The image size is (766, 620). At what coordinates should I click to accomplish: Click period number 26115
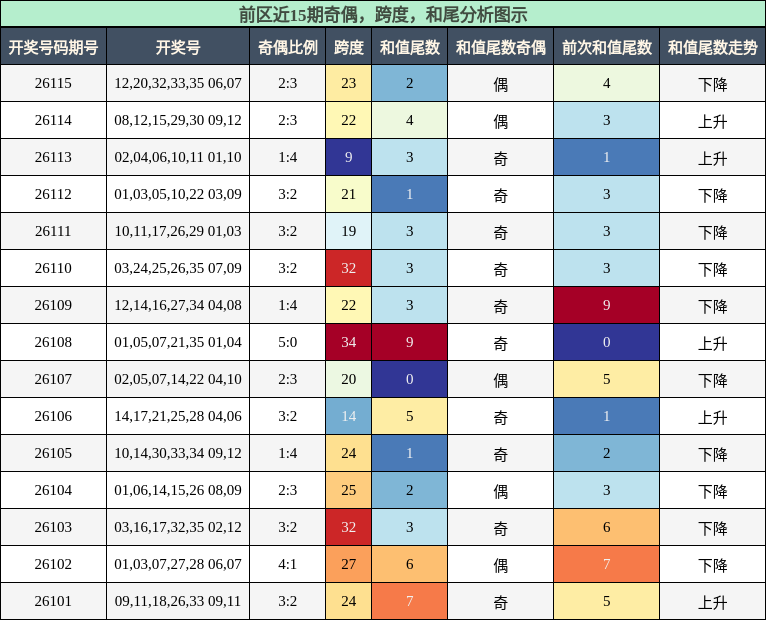[x=53, y=83]
